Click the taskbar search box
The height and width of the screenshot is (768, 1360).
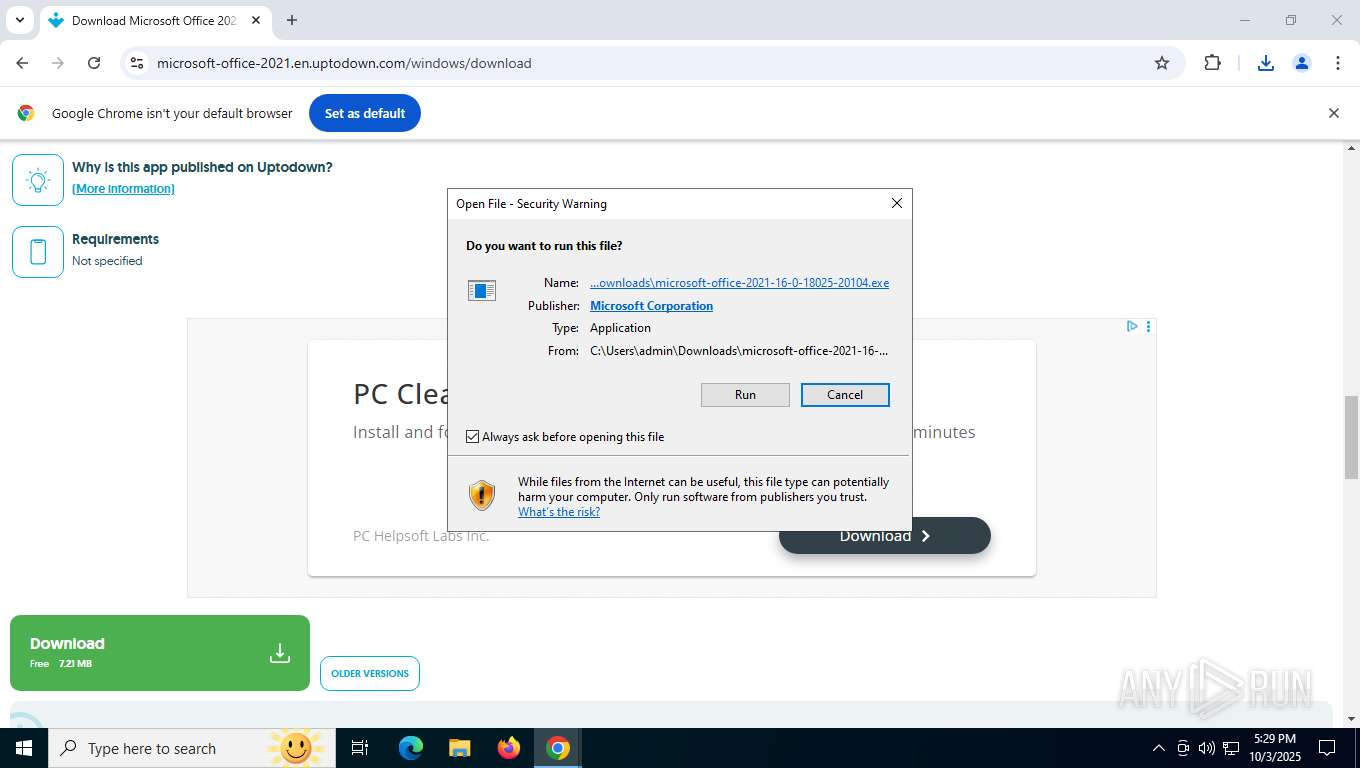[191, 748]
